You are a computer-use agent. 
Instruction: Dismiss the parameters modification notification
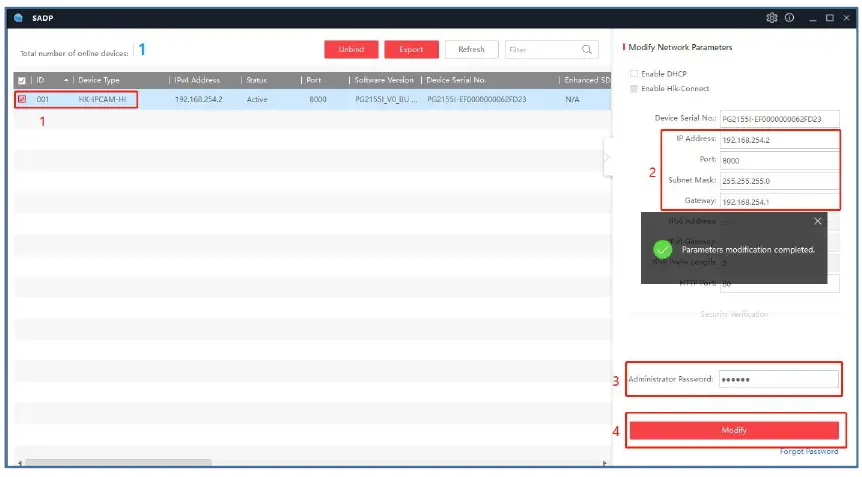click(817, 221)
